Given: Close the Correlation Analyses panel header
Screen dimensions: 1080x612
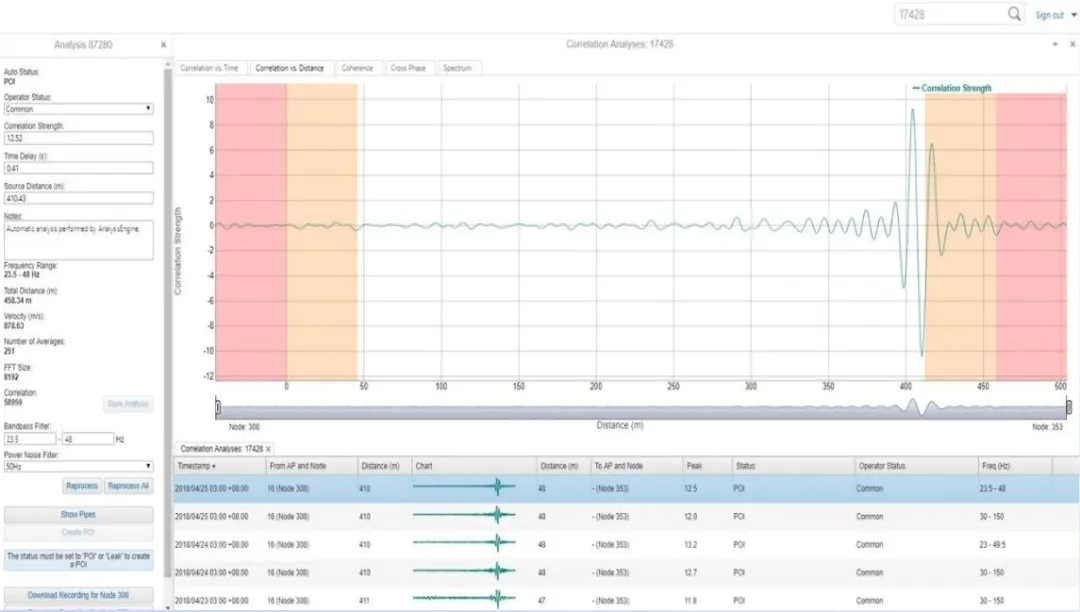Looking at the screenshot, I should tap(1072, 44).
